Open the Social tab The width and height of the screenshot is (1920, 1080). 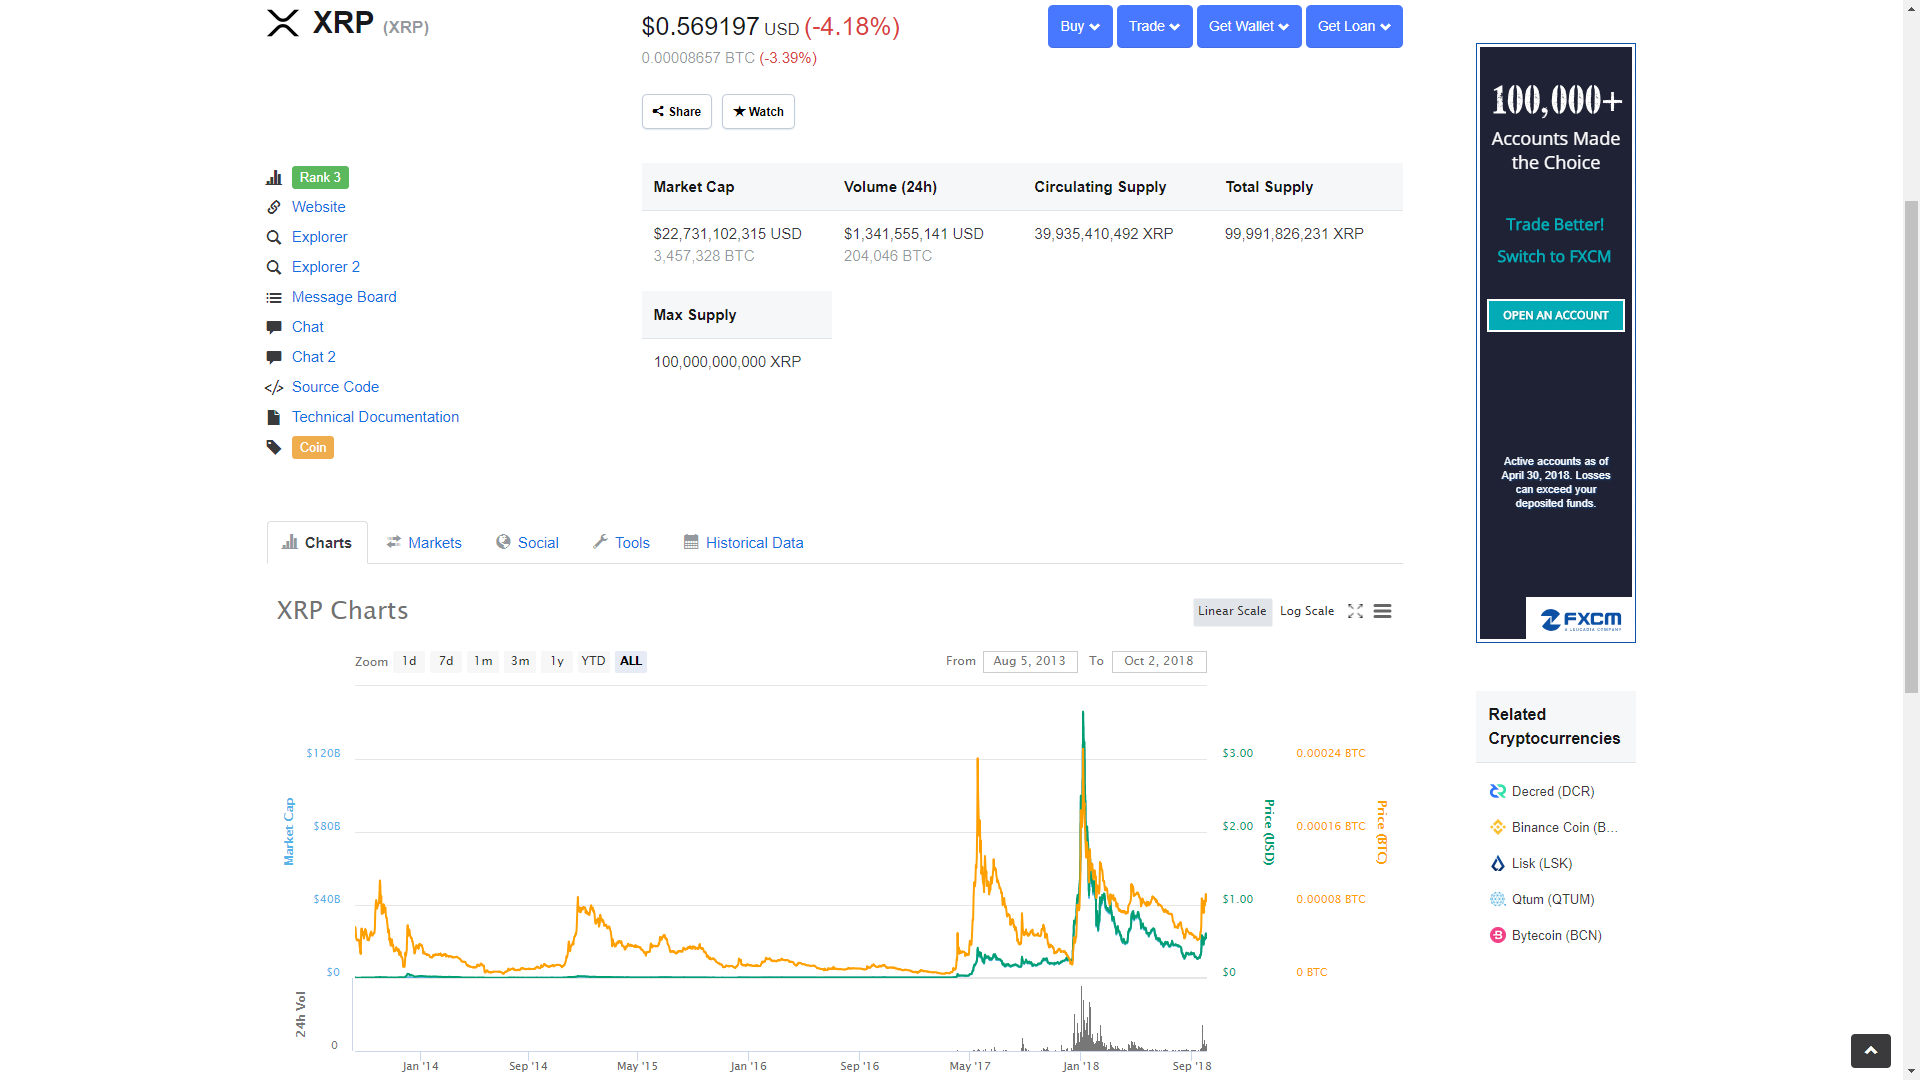(x=527, y=543)
